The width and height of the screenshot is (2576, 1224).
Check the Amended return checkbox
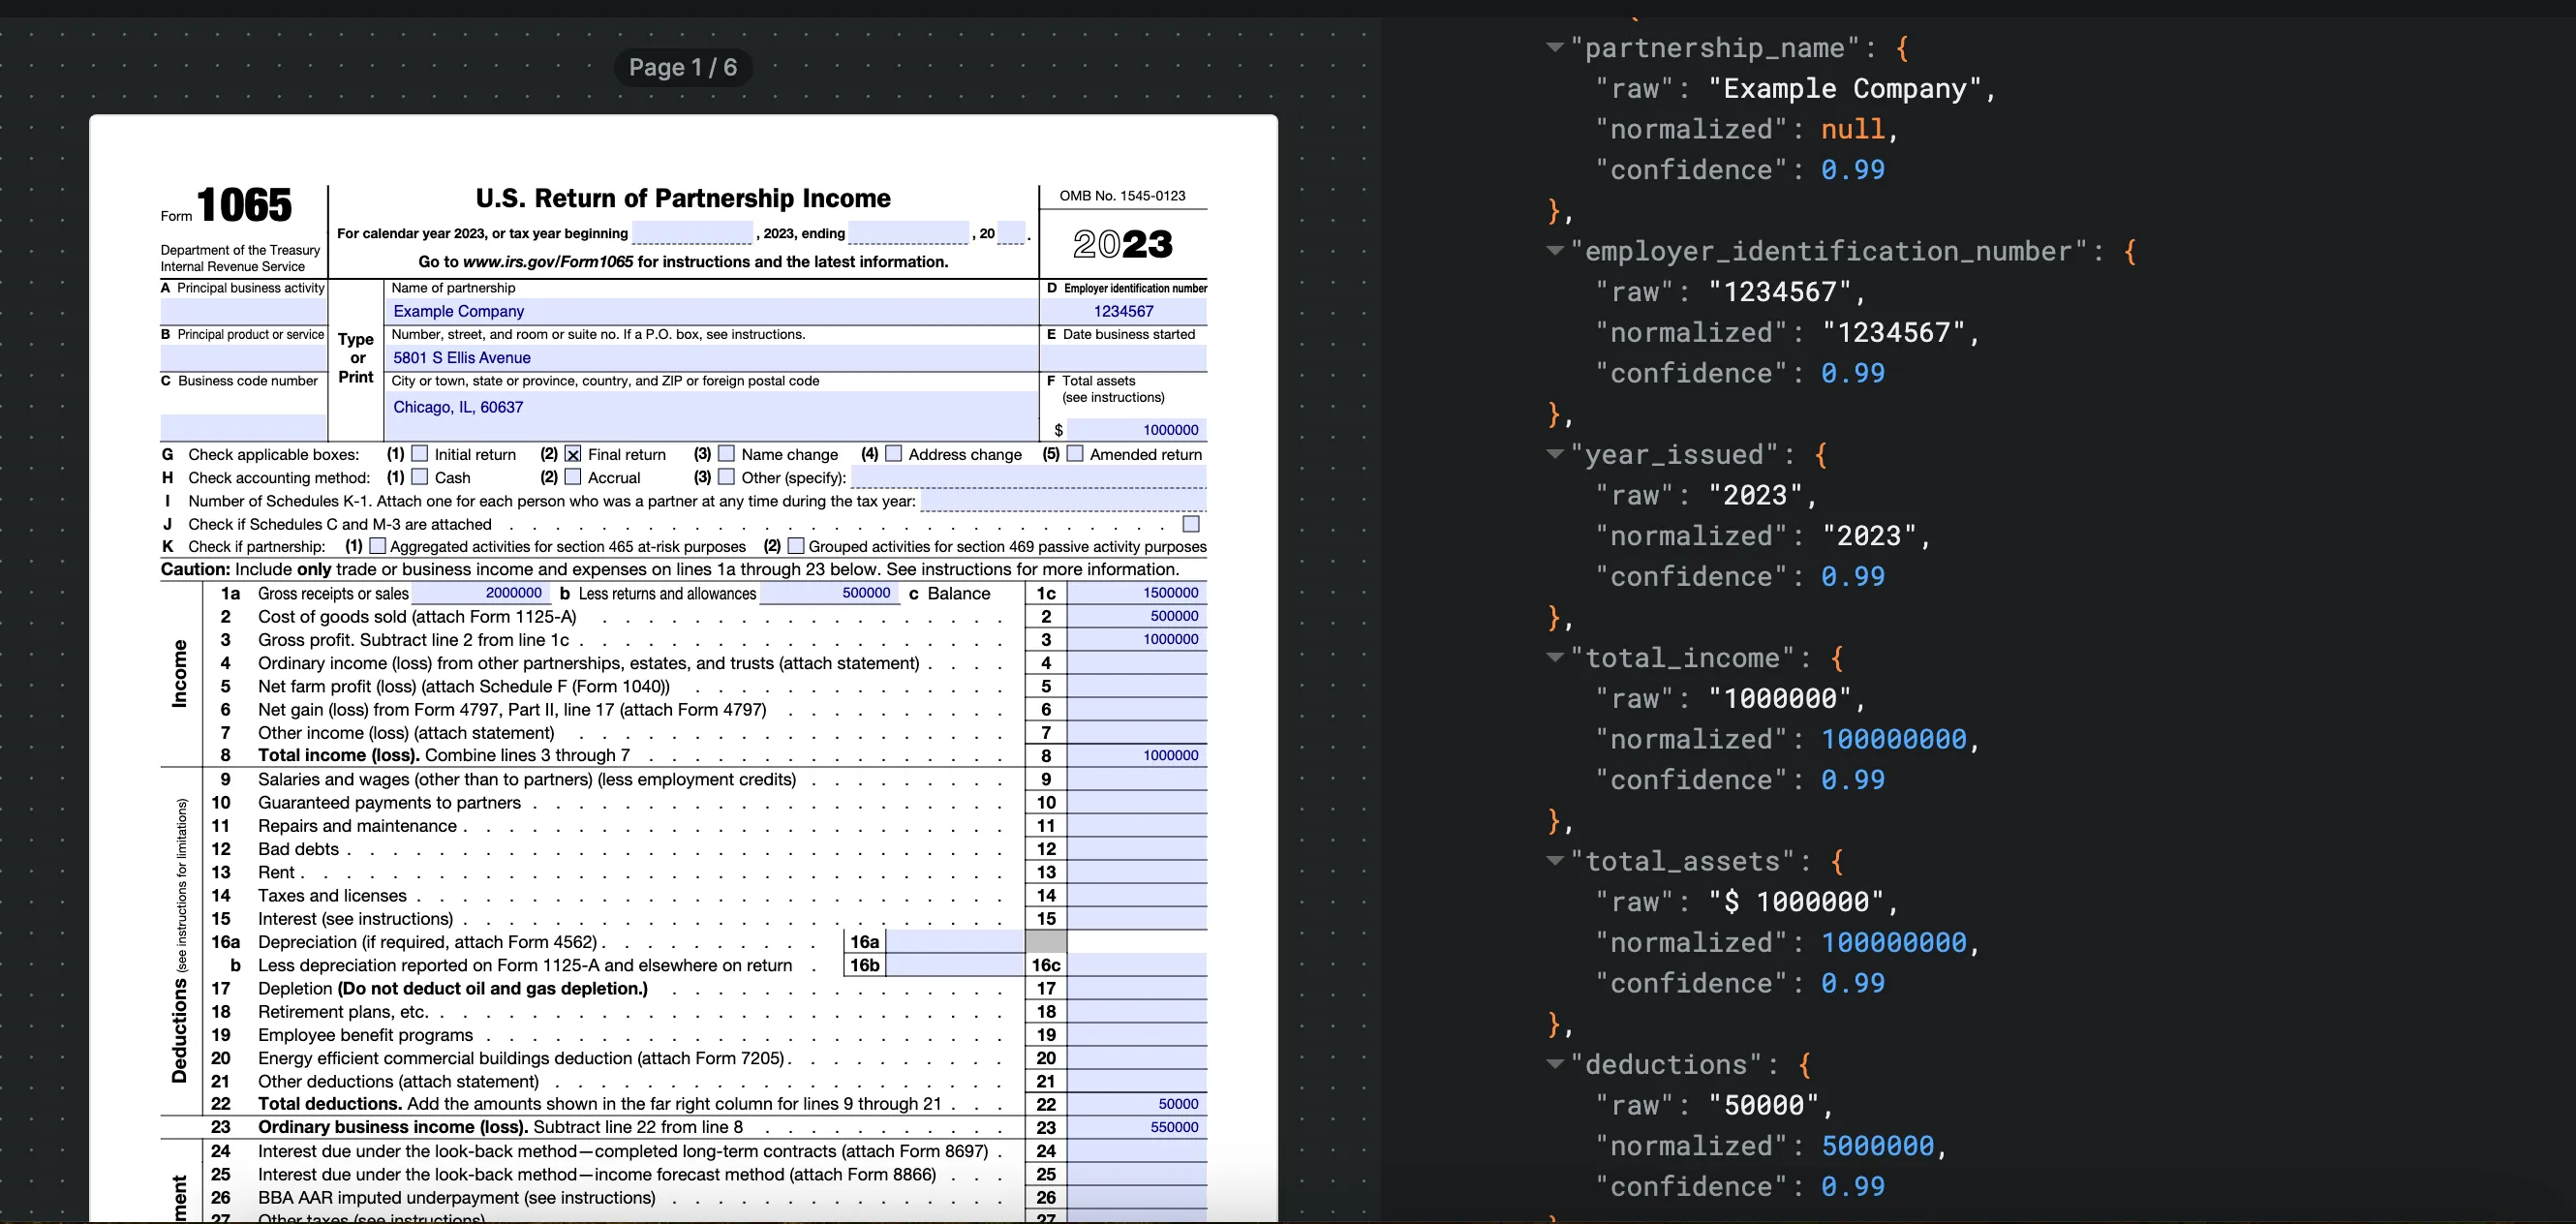1075,454
